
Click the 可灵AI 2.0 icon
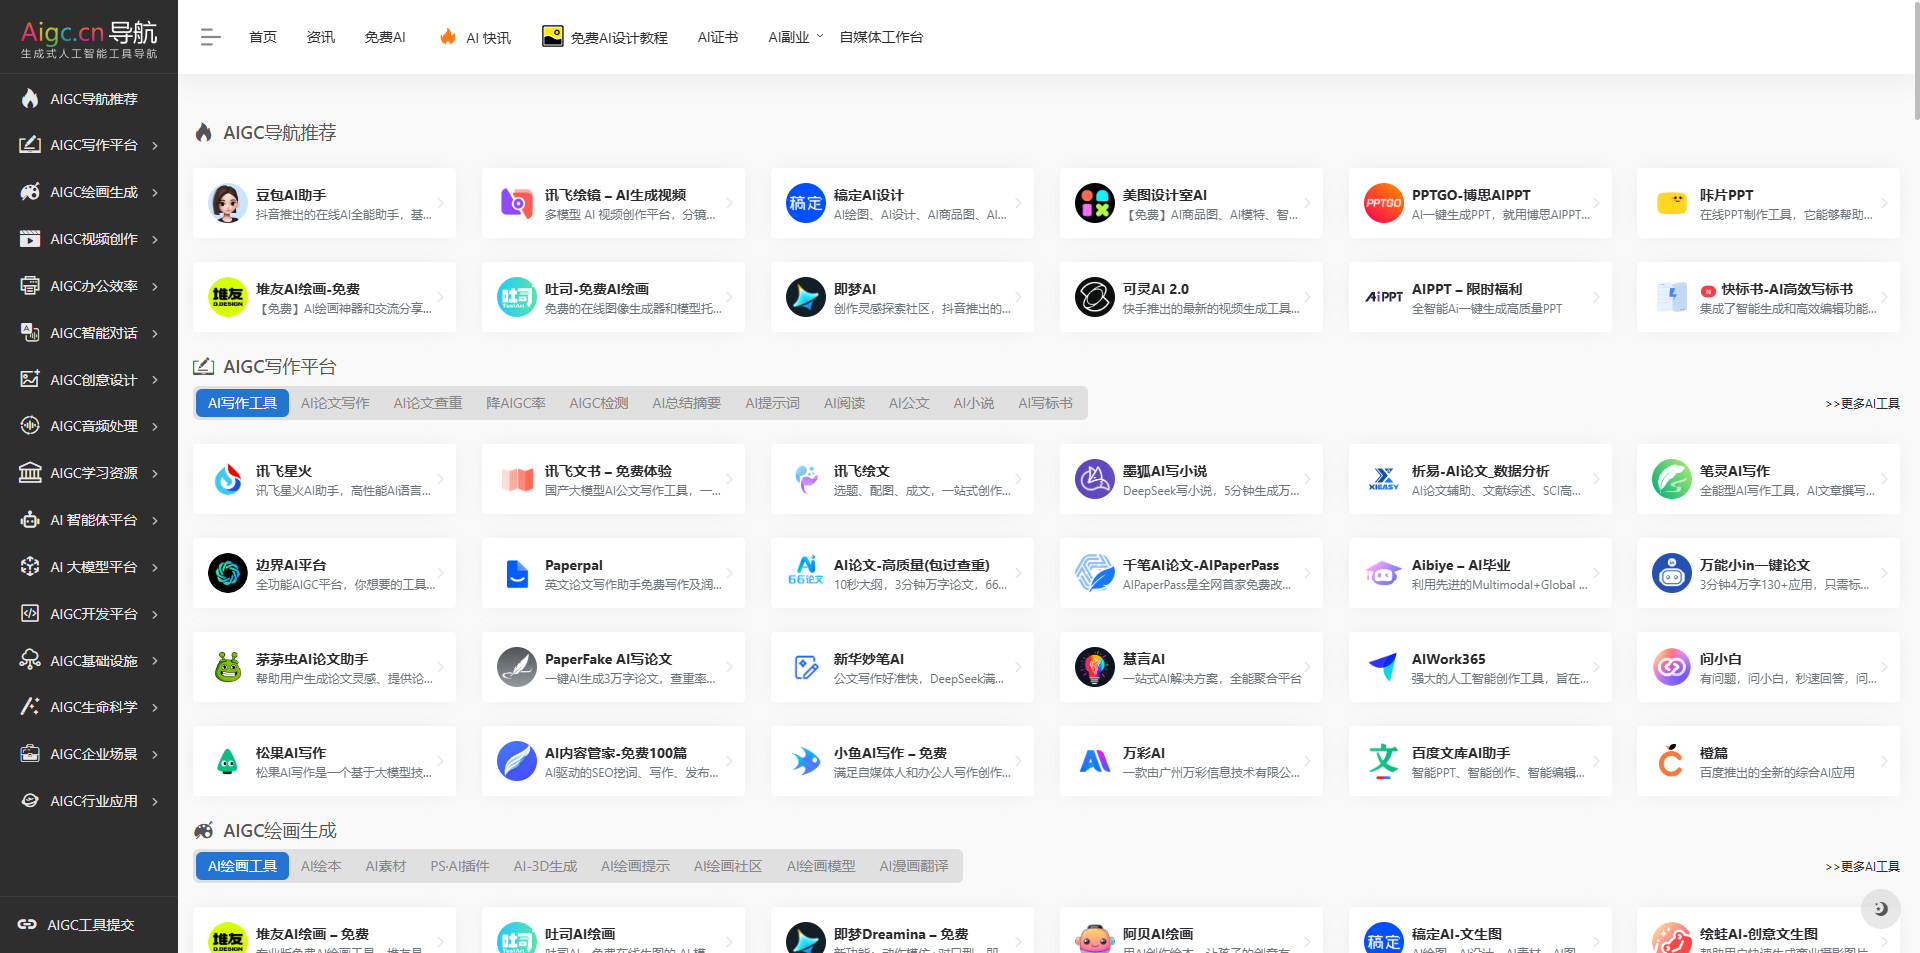click(1095, 297)
